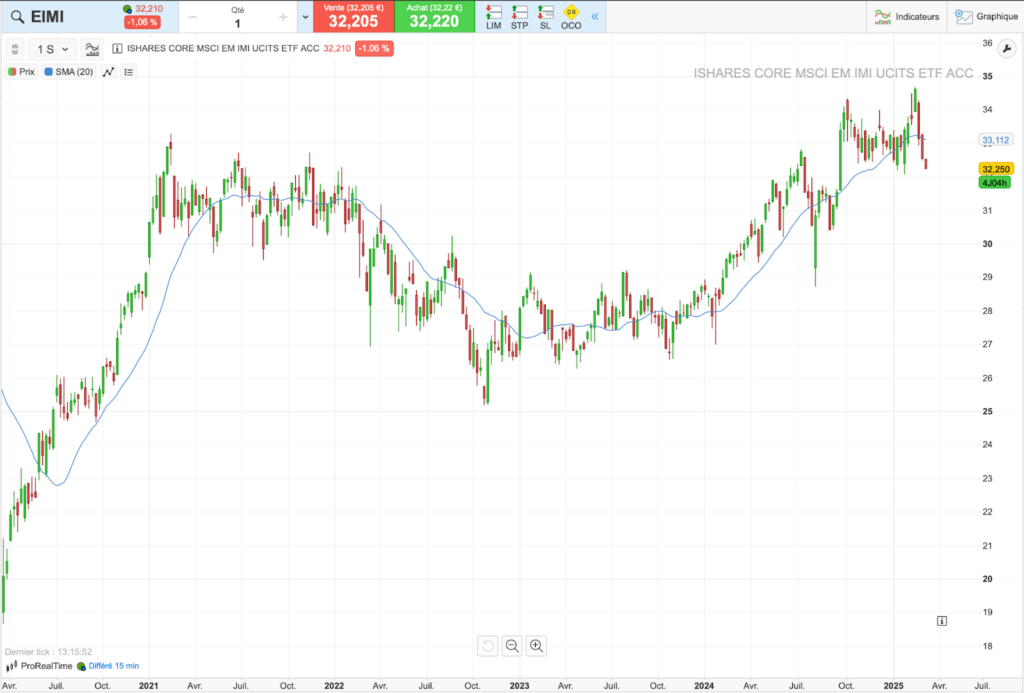1024x693 pixels.
Task: Collapse order panel with the double chevron
Action: tap(595, 16)
